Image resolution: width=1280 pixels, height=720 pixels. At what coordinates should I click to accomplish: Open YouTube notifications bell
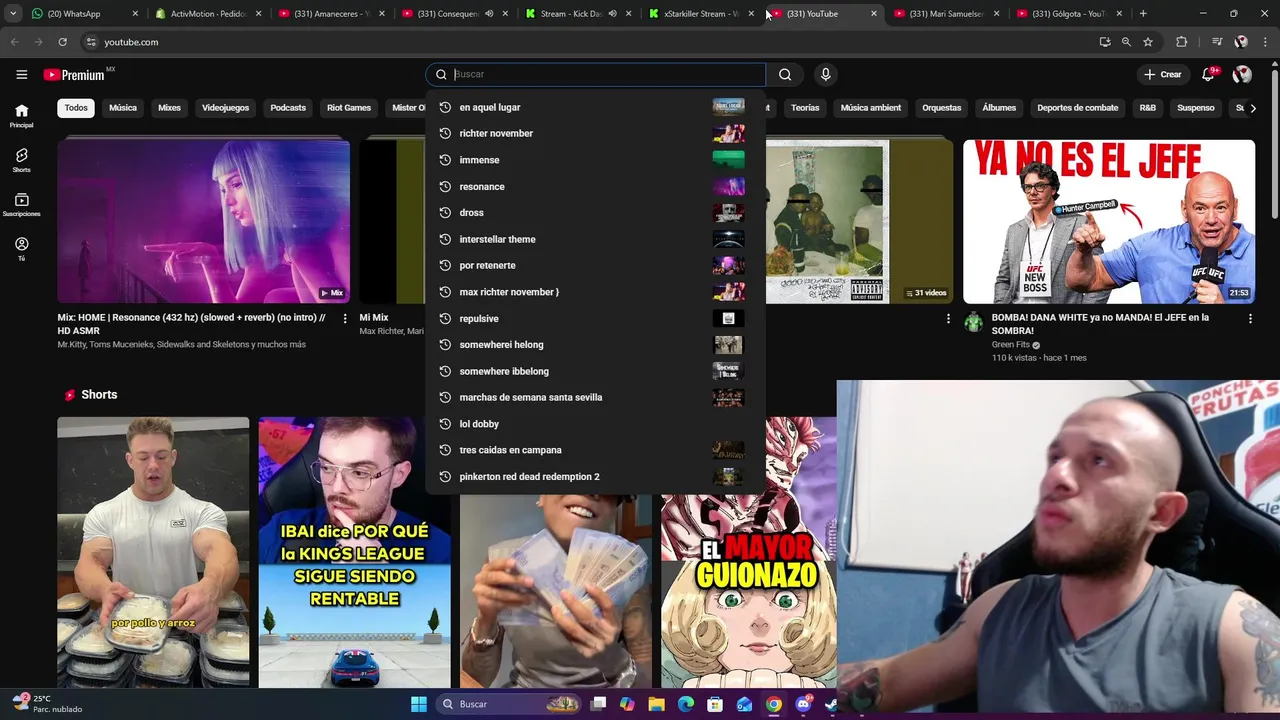tap(1209, 74)
